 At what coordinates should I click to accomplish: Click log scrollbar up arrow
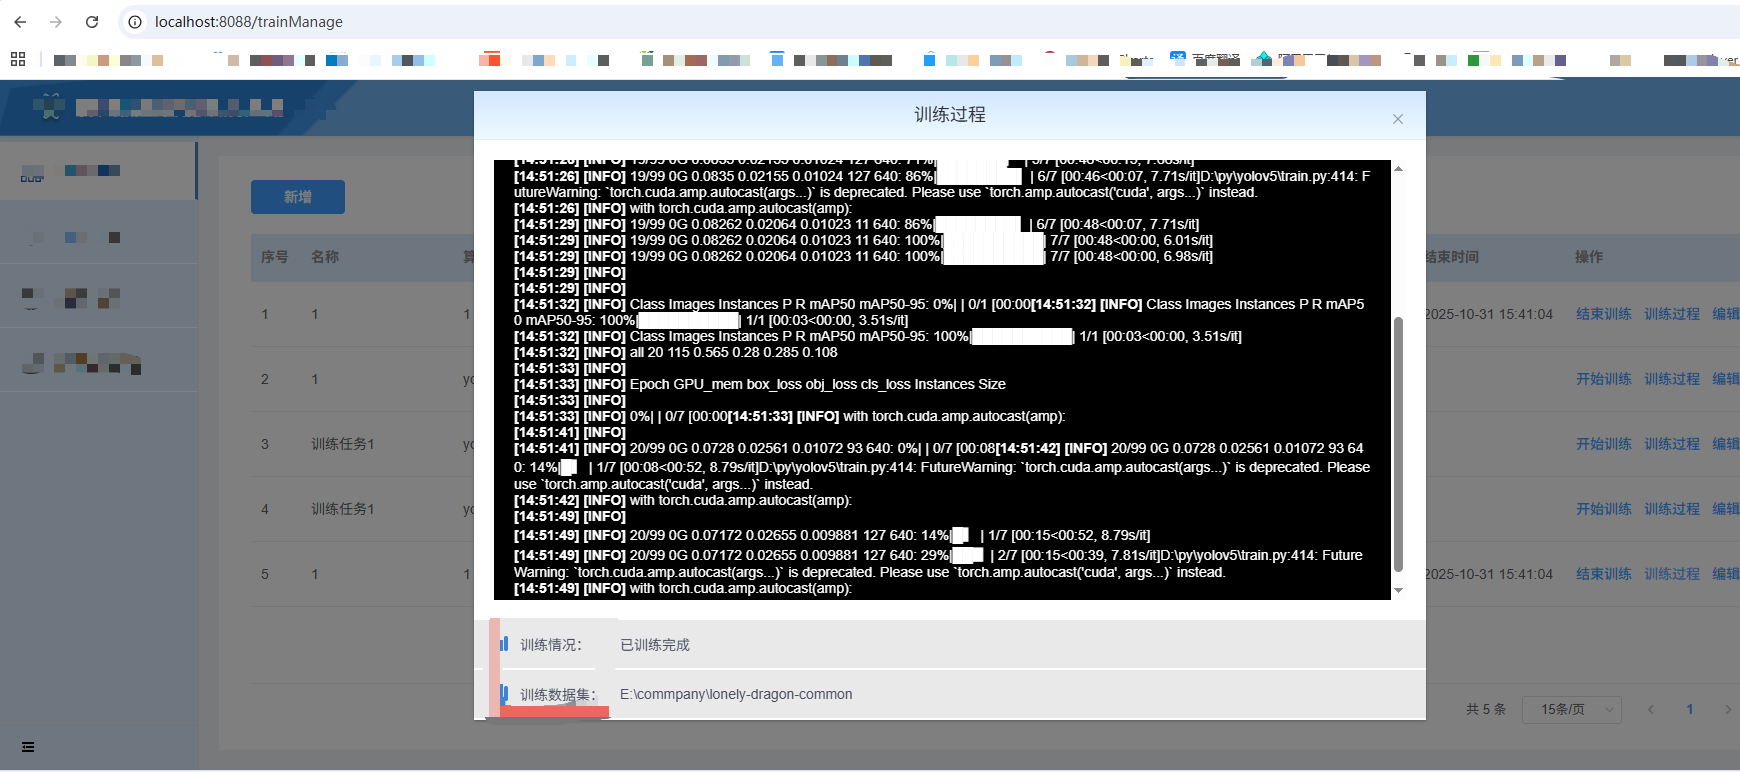(1398, 169)
